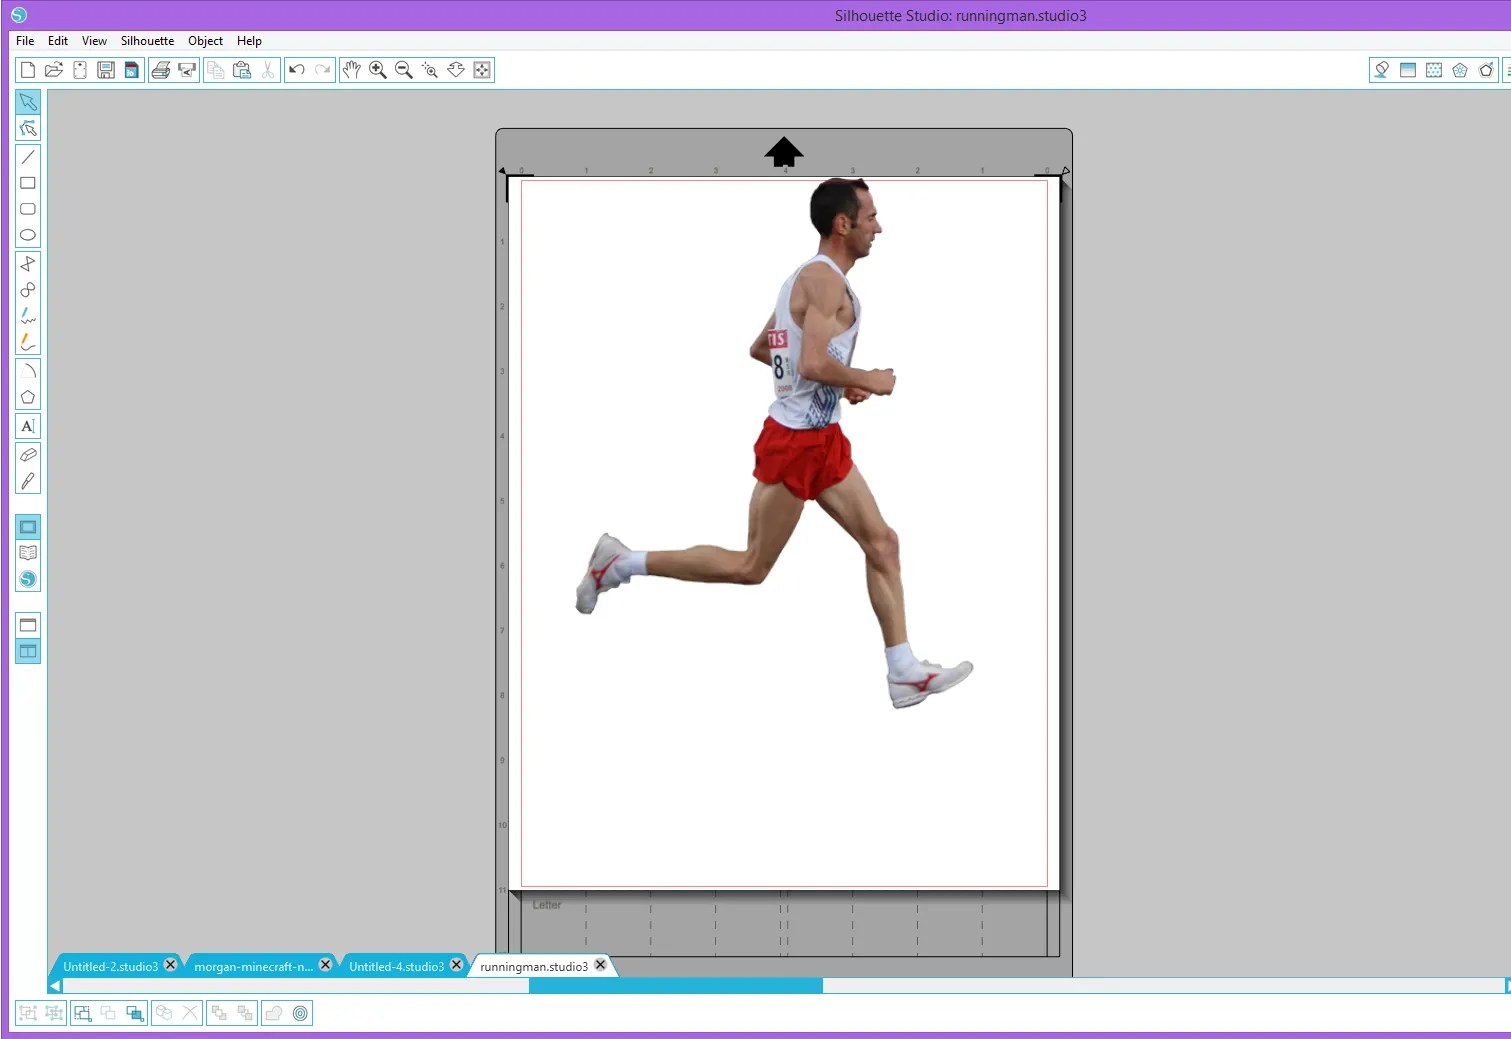Activate the Edit Points tool
This screenshot has width=1511, height=1039.
point(27,127)
